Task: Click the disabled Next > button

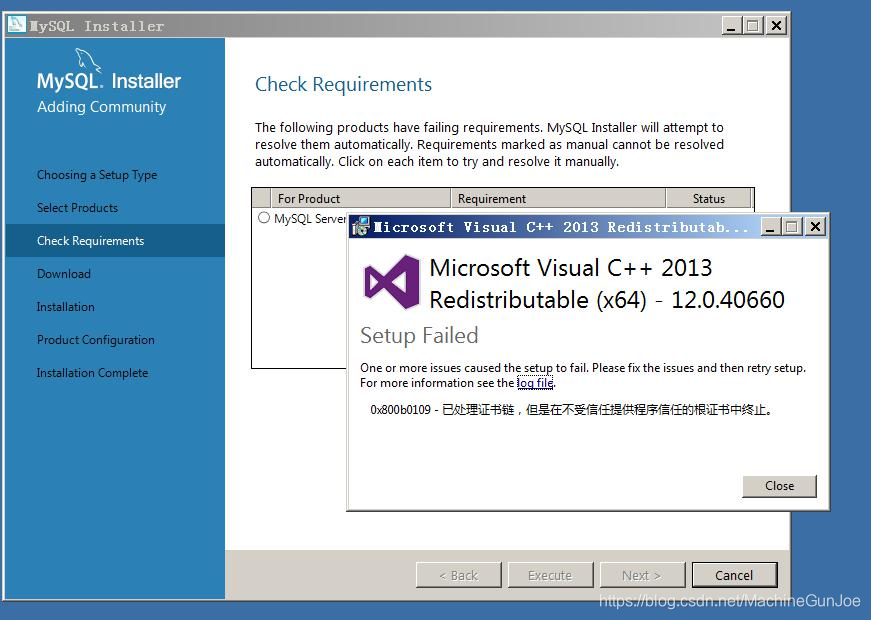Action: click(x=642, y=575)
